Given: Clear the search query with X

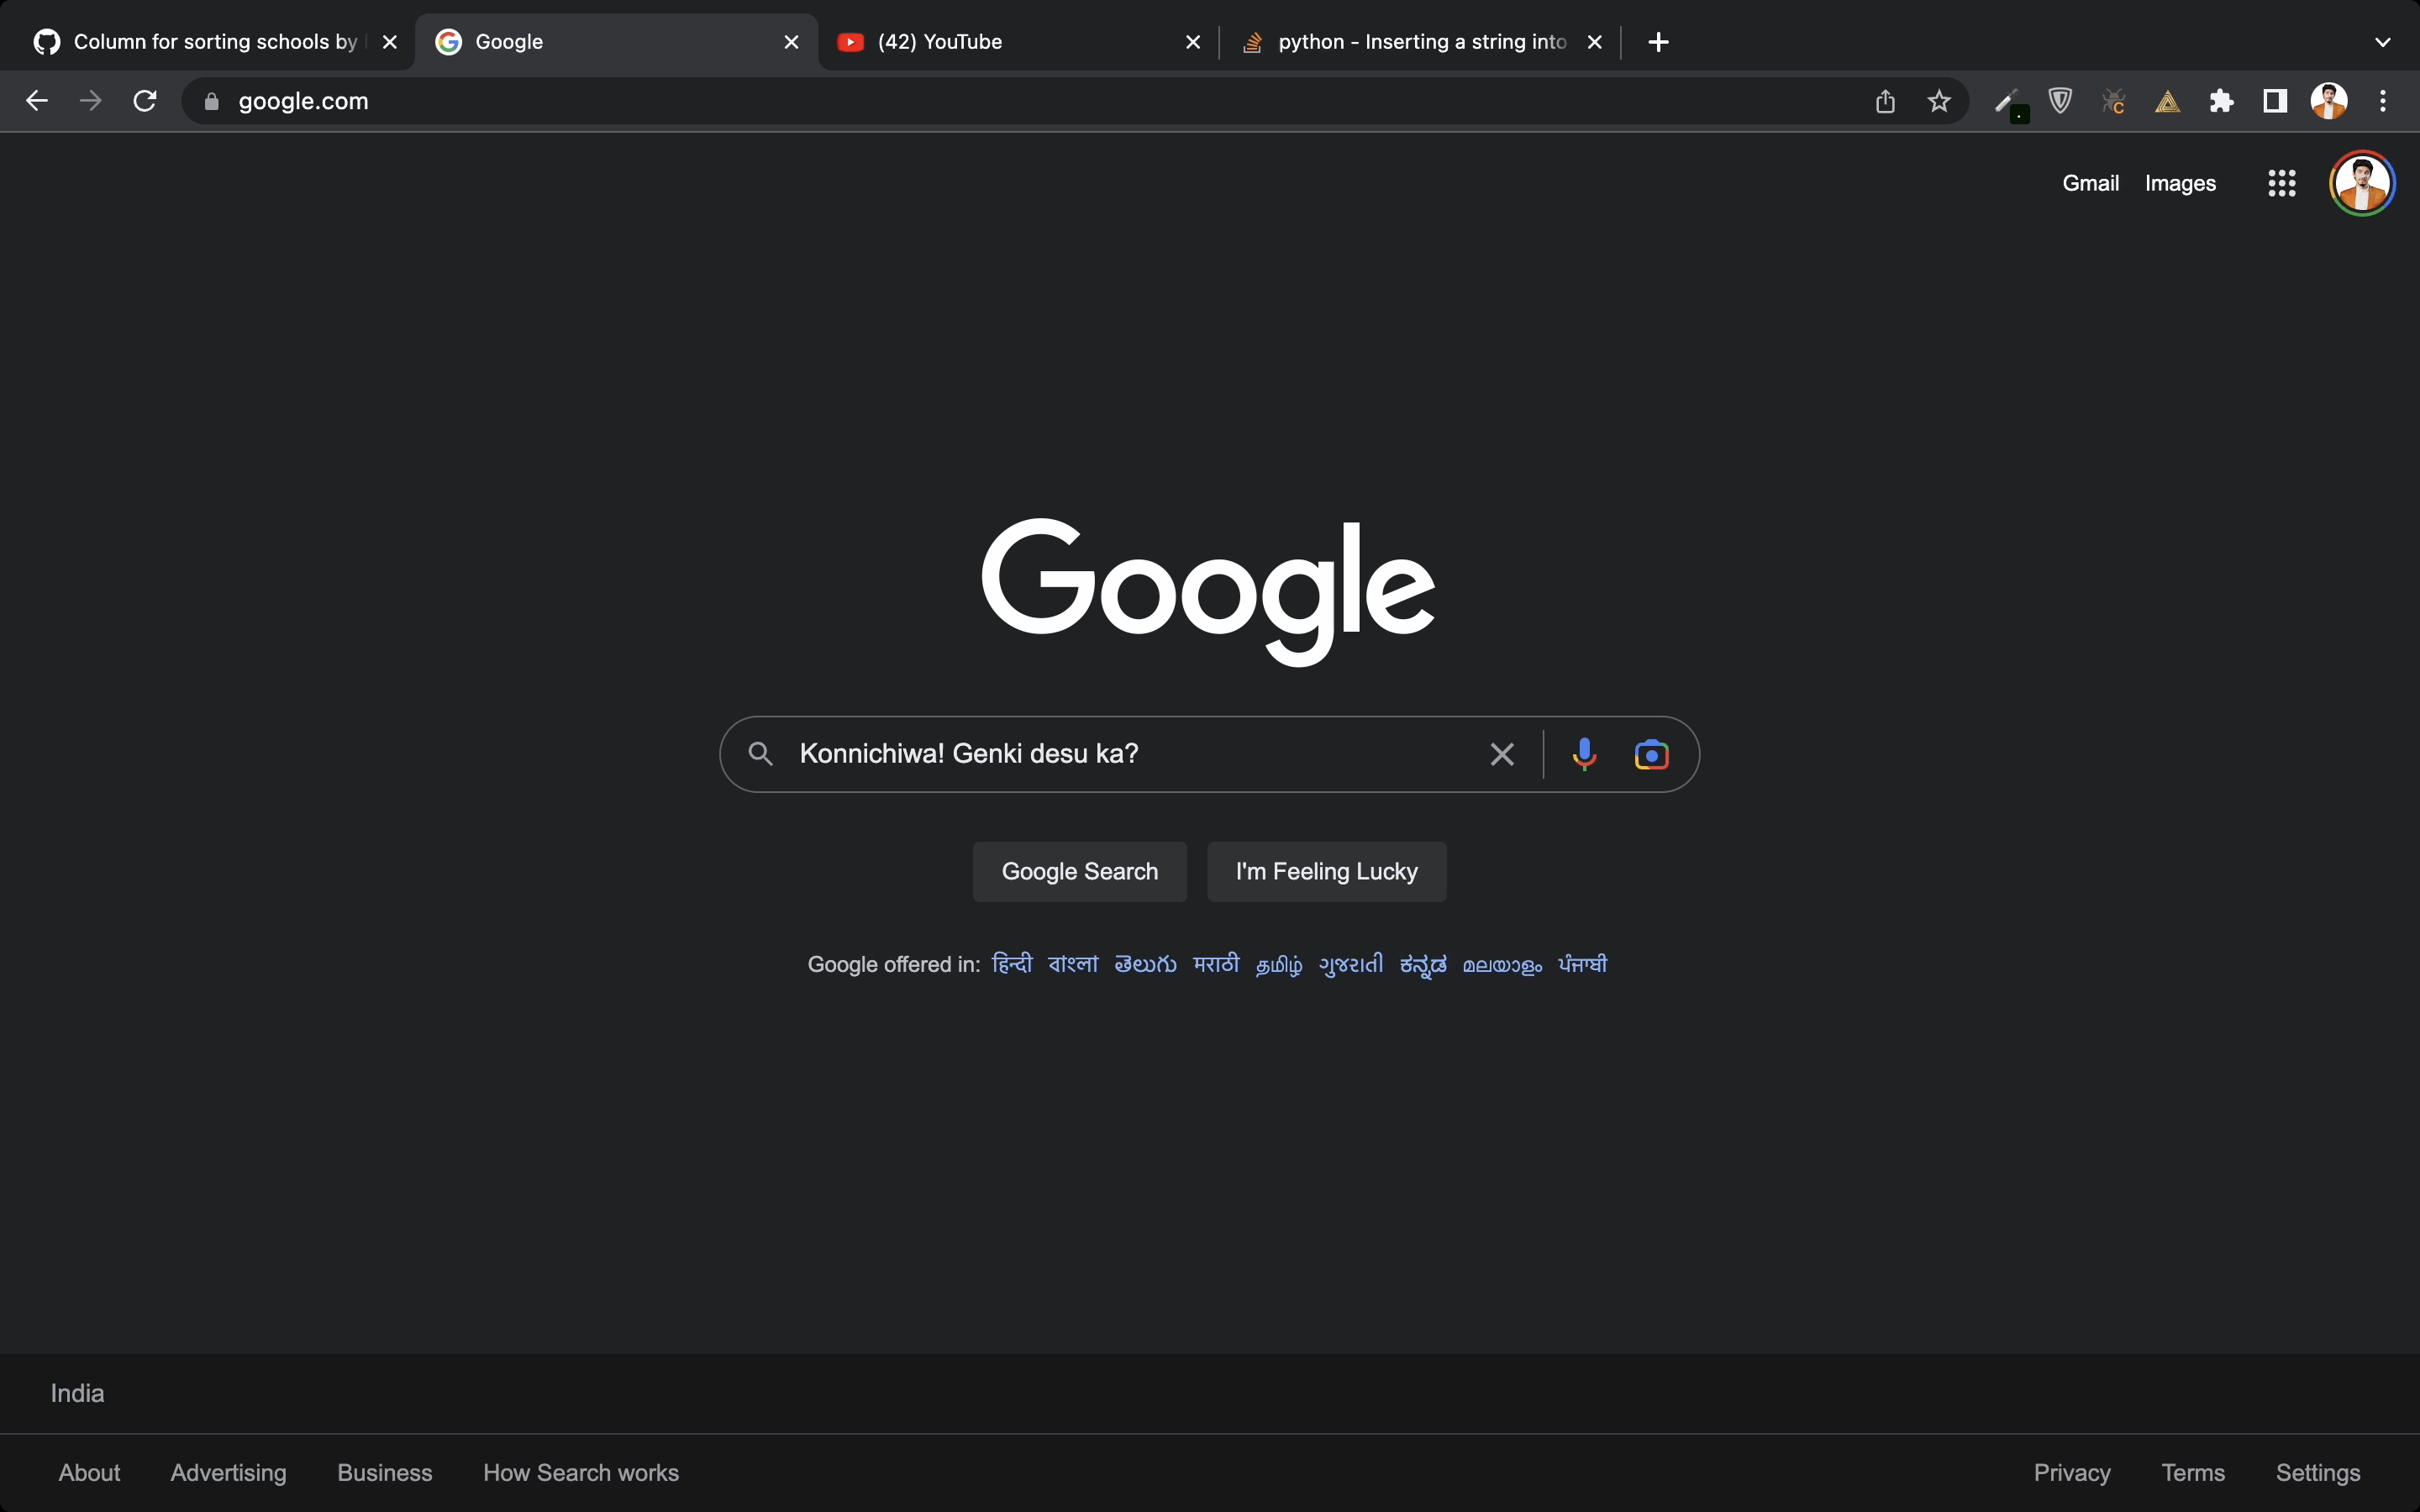Looking at the screenshot, I should coord(1501,754).
